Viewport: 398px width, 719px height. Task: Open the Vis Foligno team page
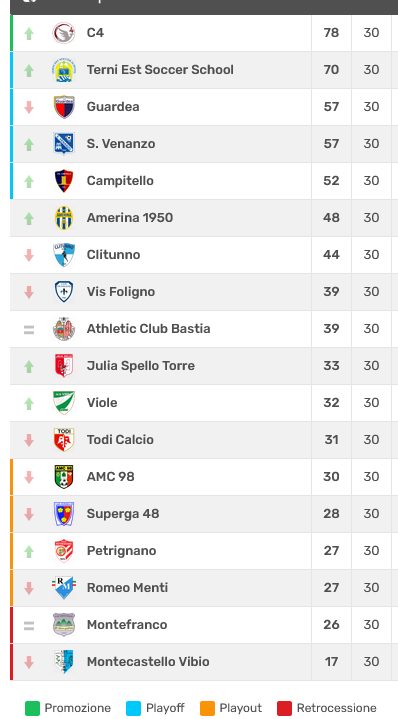(121, 292)
